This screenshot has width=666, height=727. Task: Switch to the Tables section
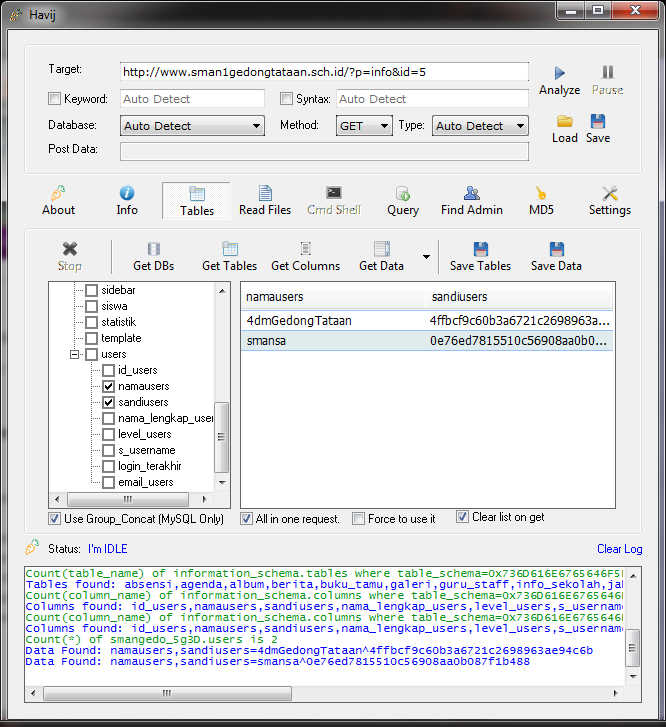[x=197, y=201]
